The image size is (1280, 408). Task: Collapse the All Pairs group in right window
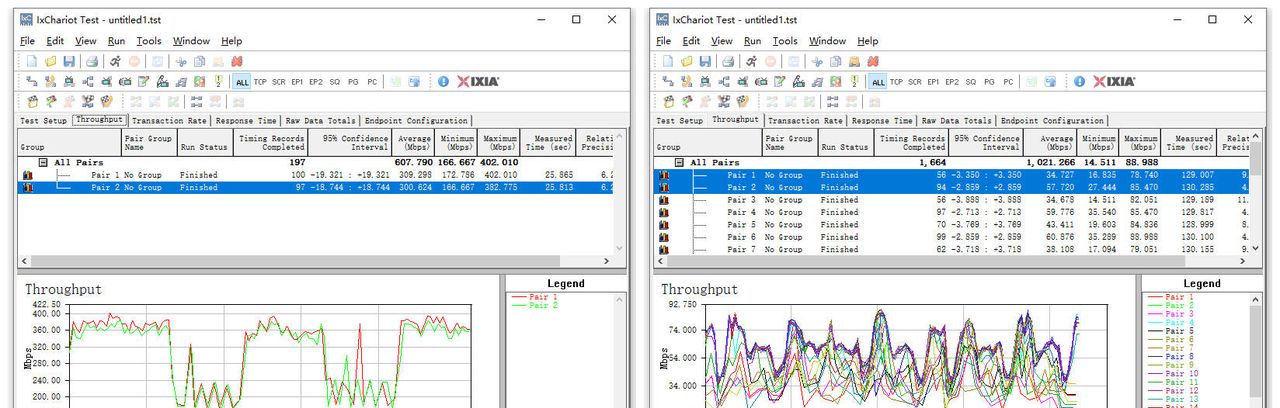[679, 162]
